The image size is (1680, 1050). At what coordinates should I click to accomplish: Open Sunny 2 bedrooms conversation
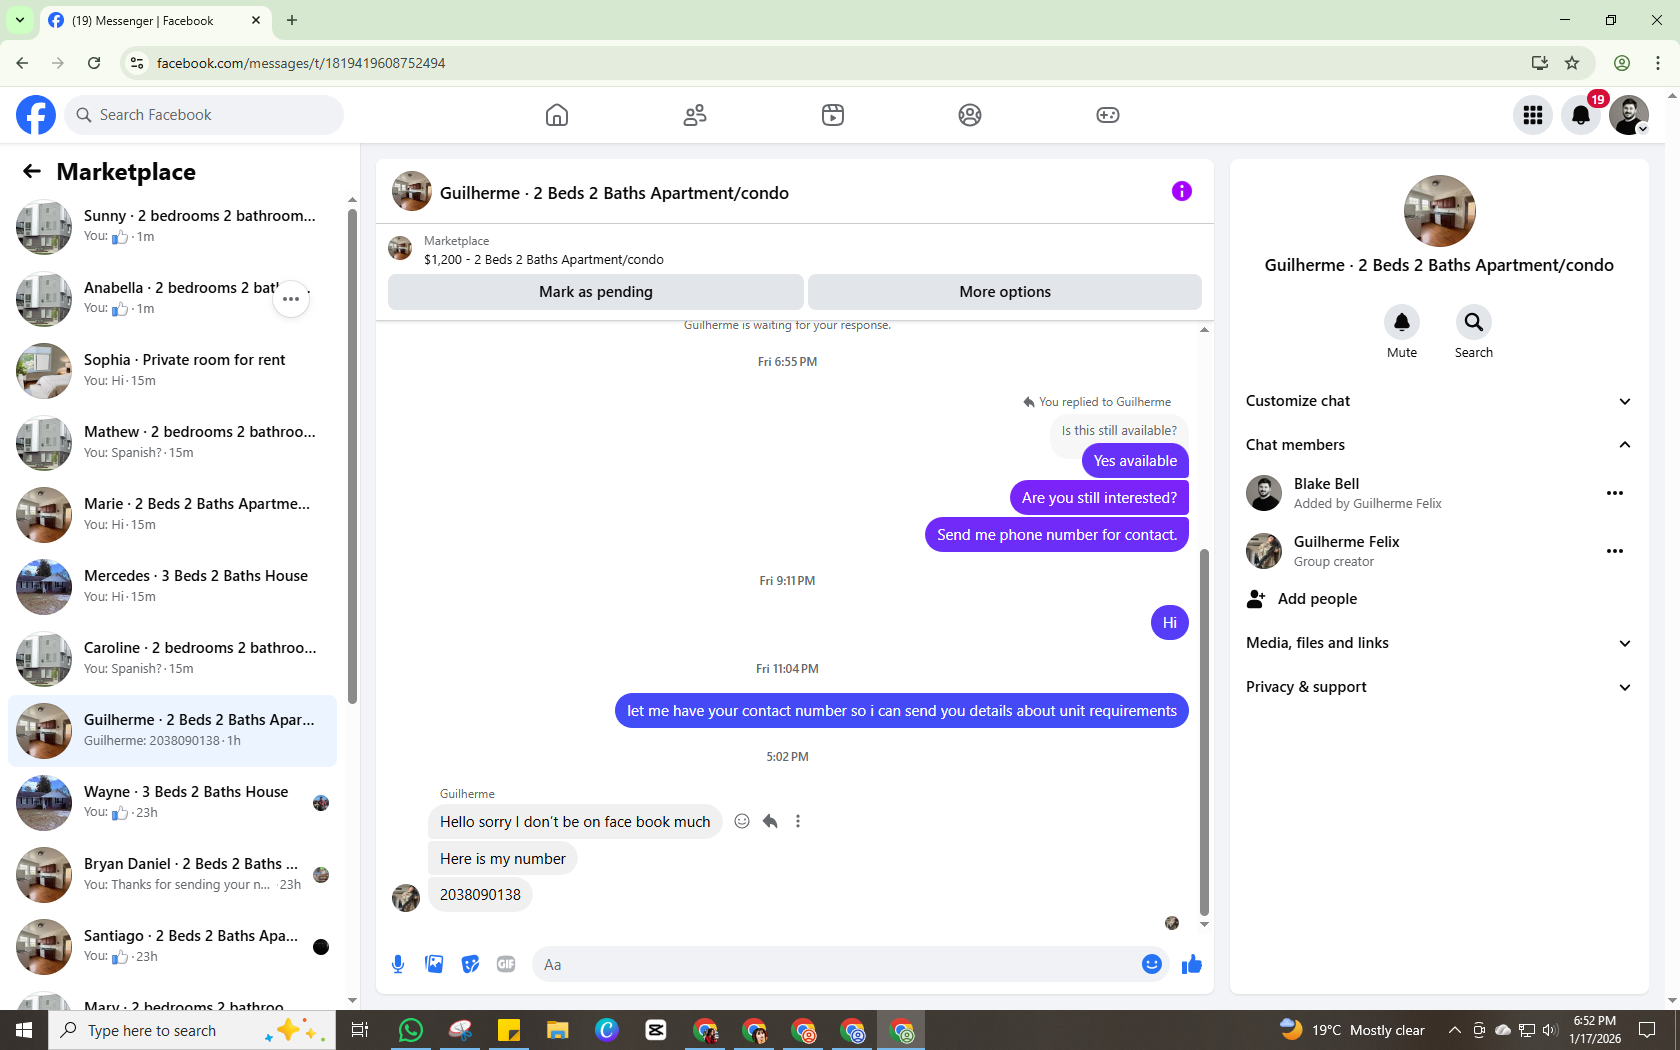tap(173, 227)
